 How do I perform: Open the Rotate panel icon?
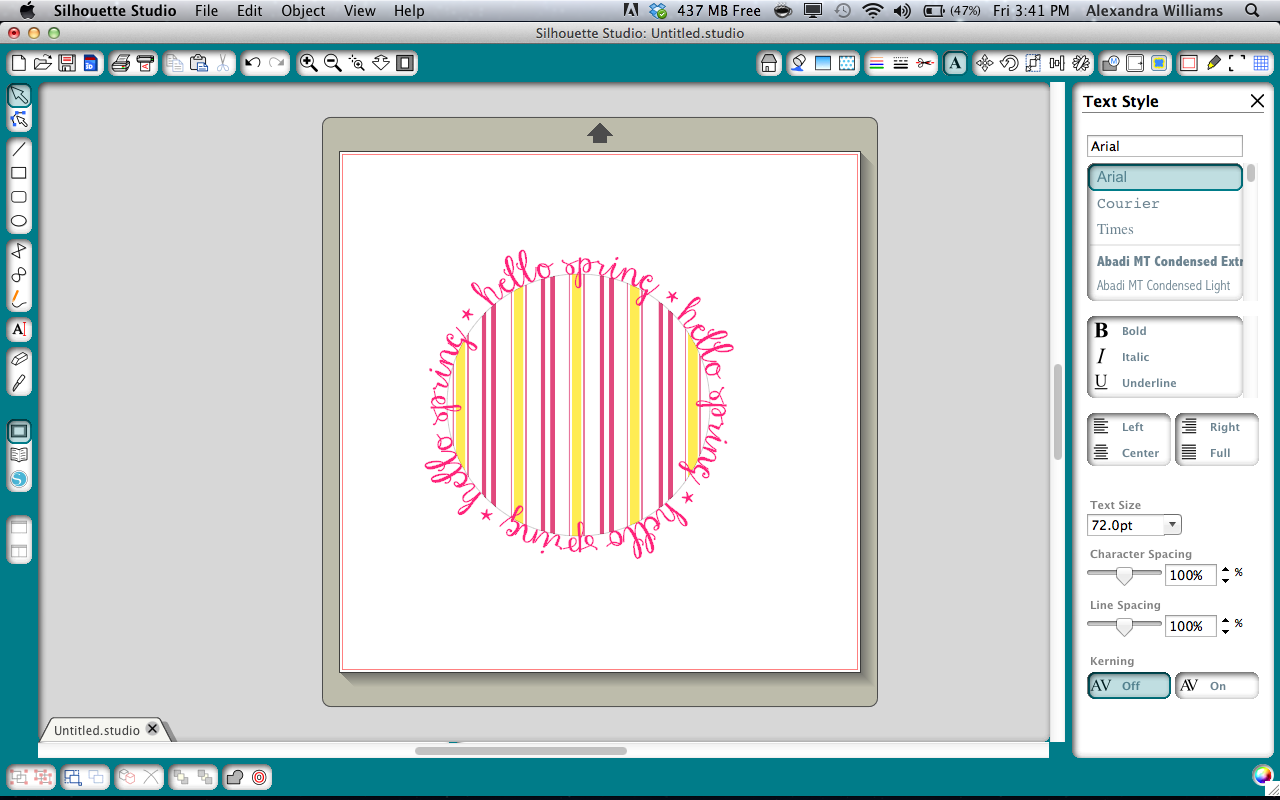pyautogui.click(x=1008, y=63)
